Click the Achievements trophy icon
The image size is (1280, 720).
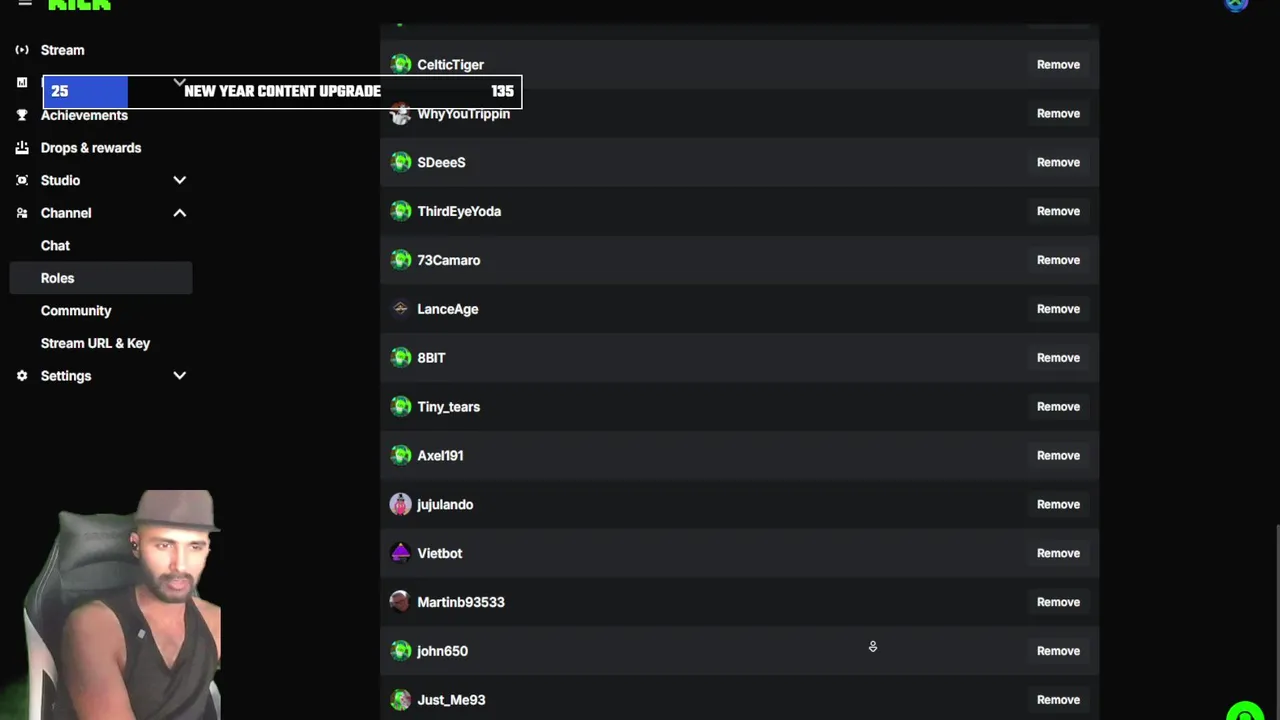point(22,115)
